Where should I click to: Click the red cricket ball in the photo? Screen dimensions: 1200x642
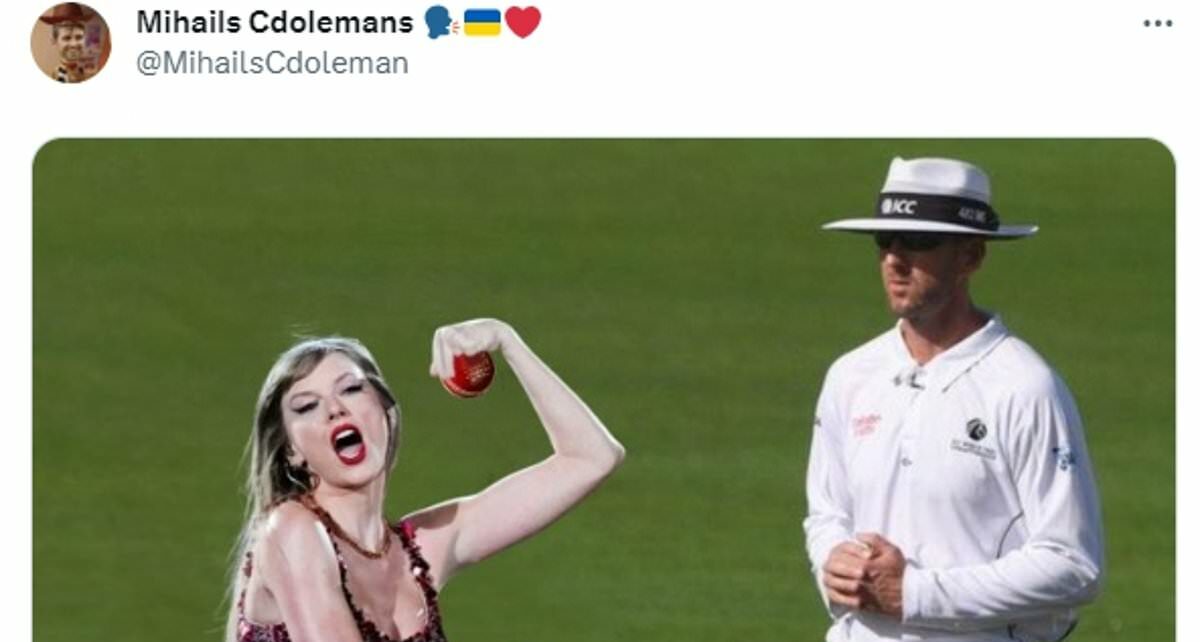point(468,374)
